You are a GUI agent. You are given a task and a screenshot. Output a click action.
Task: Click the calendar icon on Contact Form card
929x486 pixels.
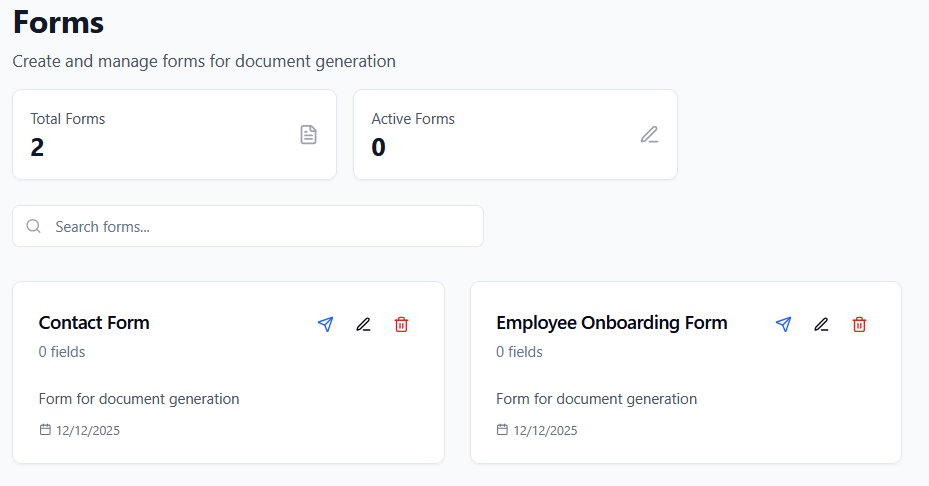(x=45, y=430)
